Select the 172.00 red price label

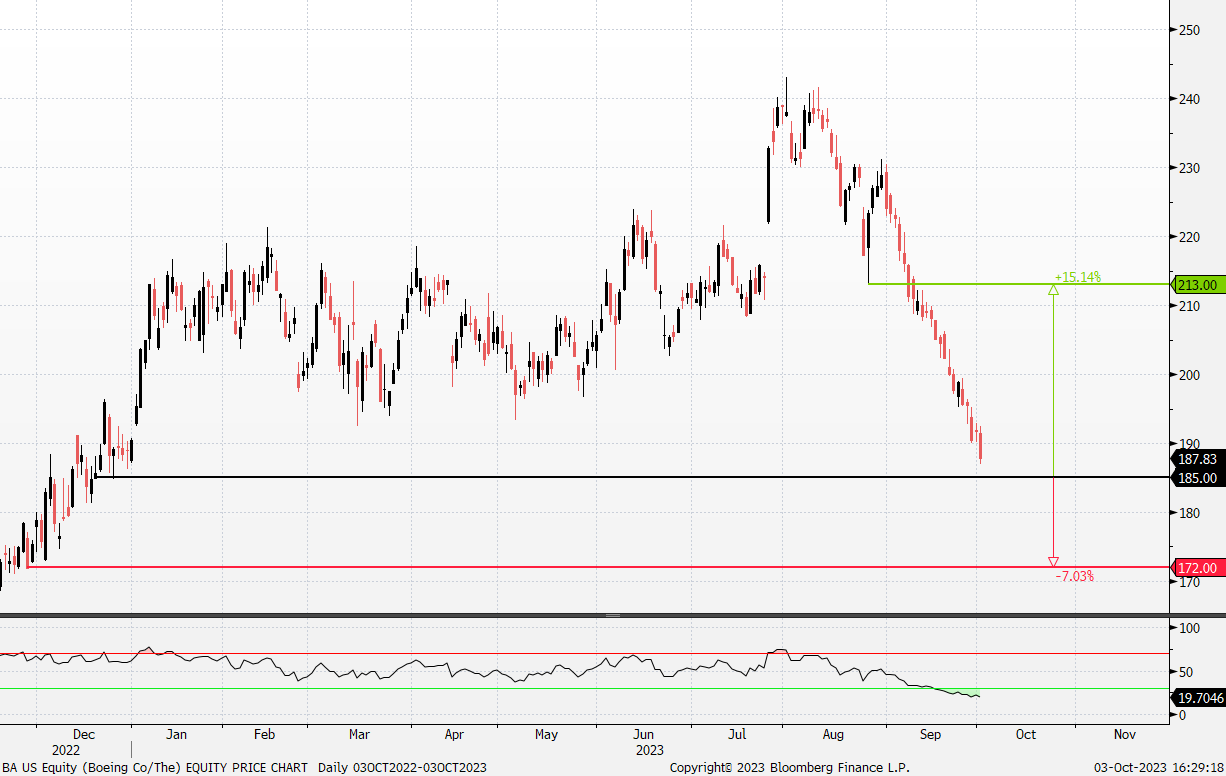1197,568
